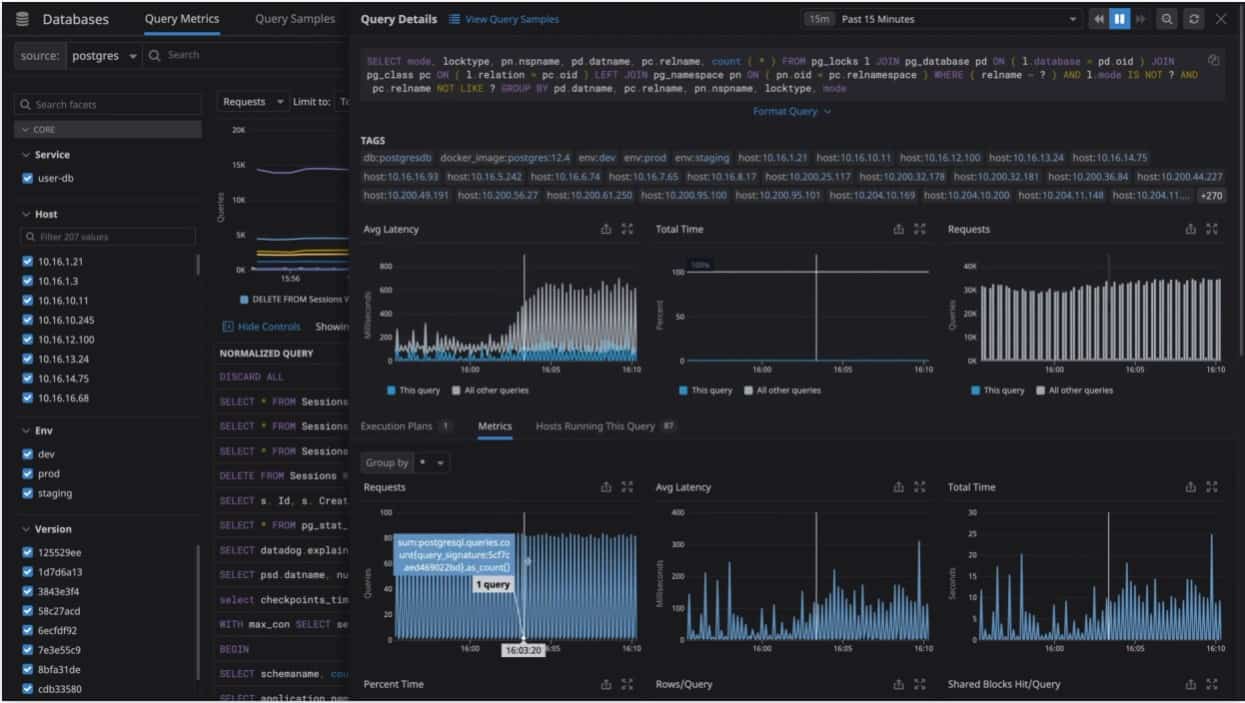Click the env:prod tag

click(643, 158)
